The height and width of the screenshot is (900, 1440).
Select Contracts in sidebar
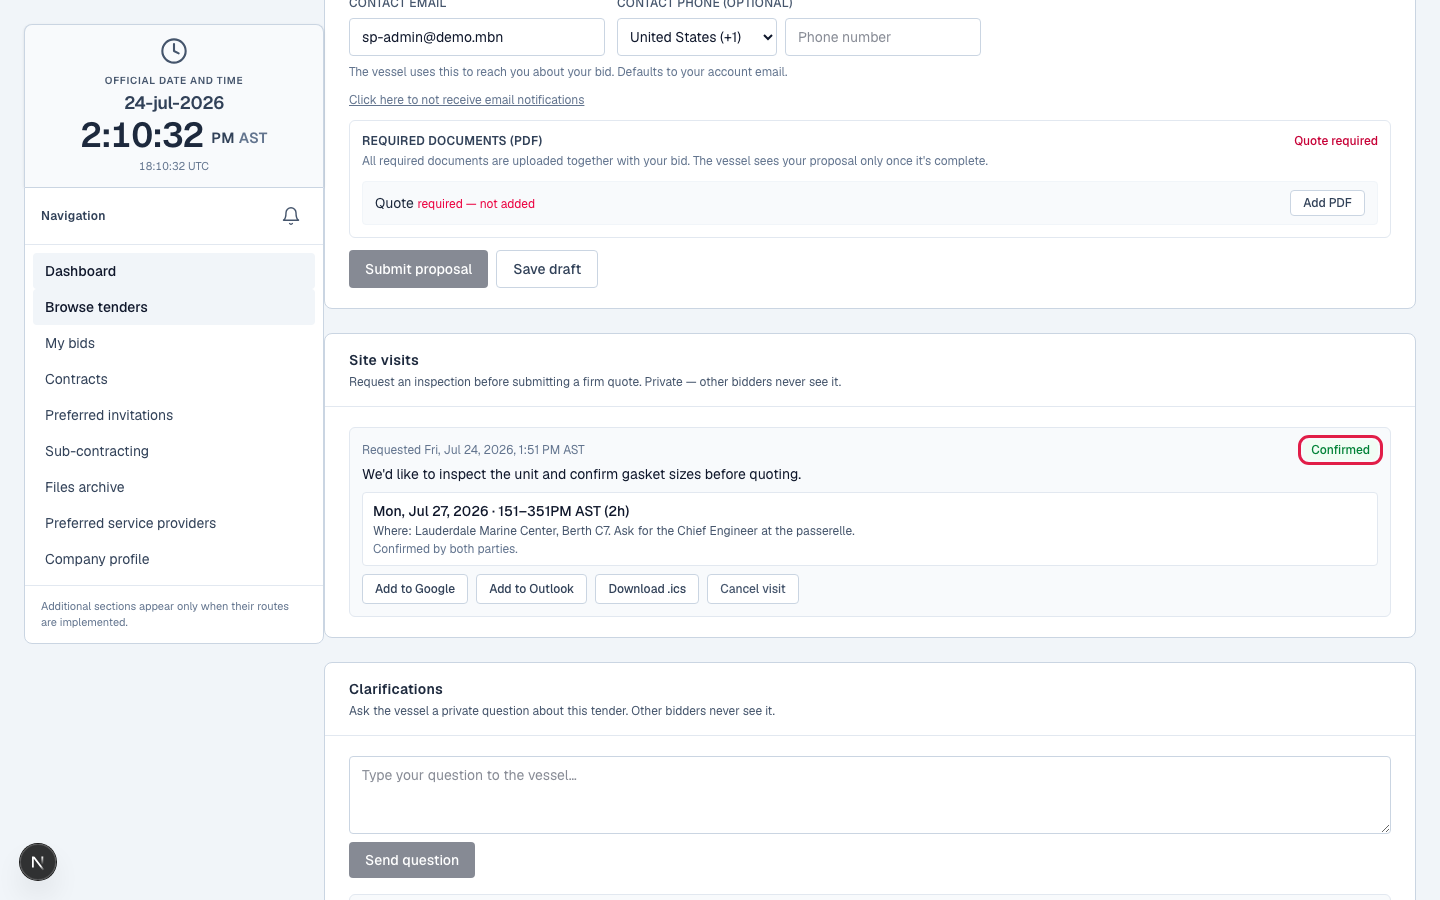pyautogui.click(x=174, y=379)
